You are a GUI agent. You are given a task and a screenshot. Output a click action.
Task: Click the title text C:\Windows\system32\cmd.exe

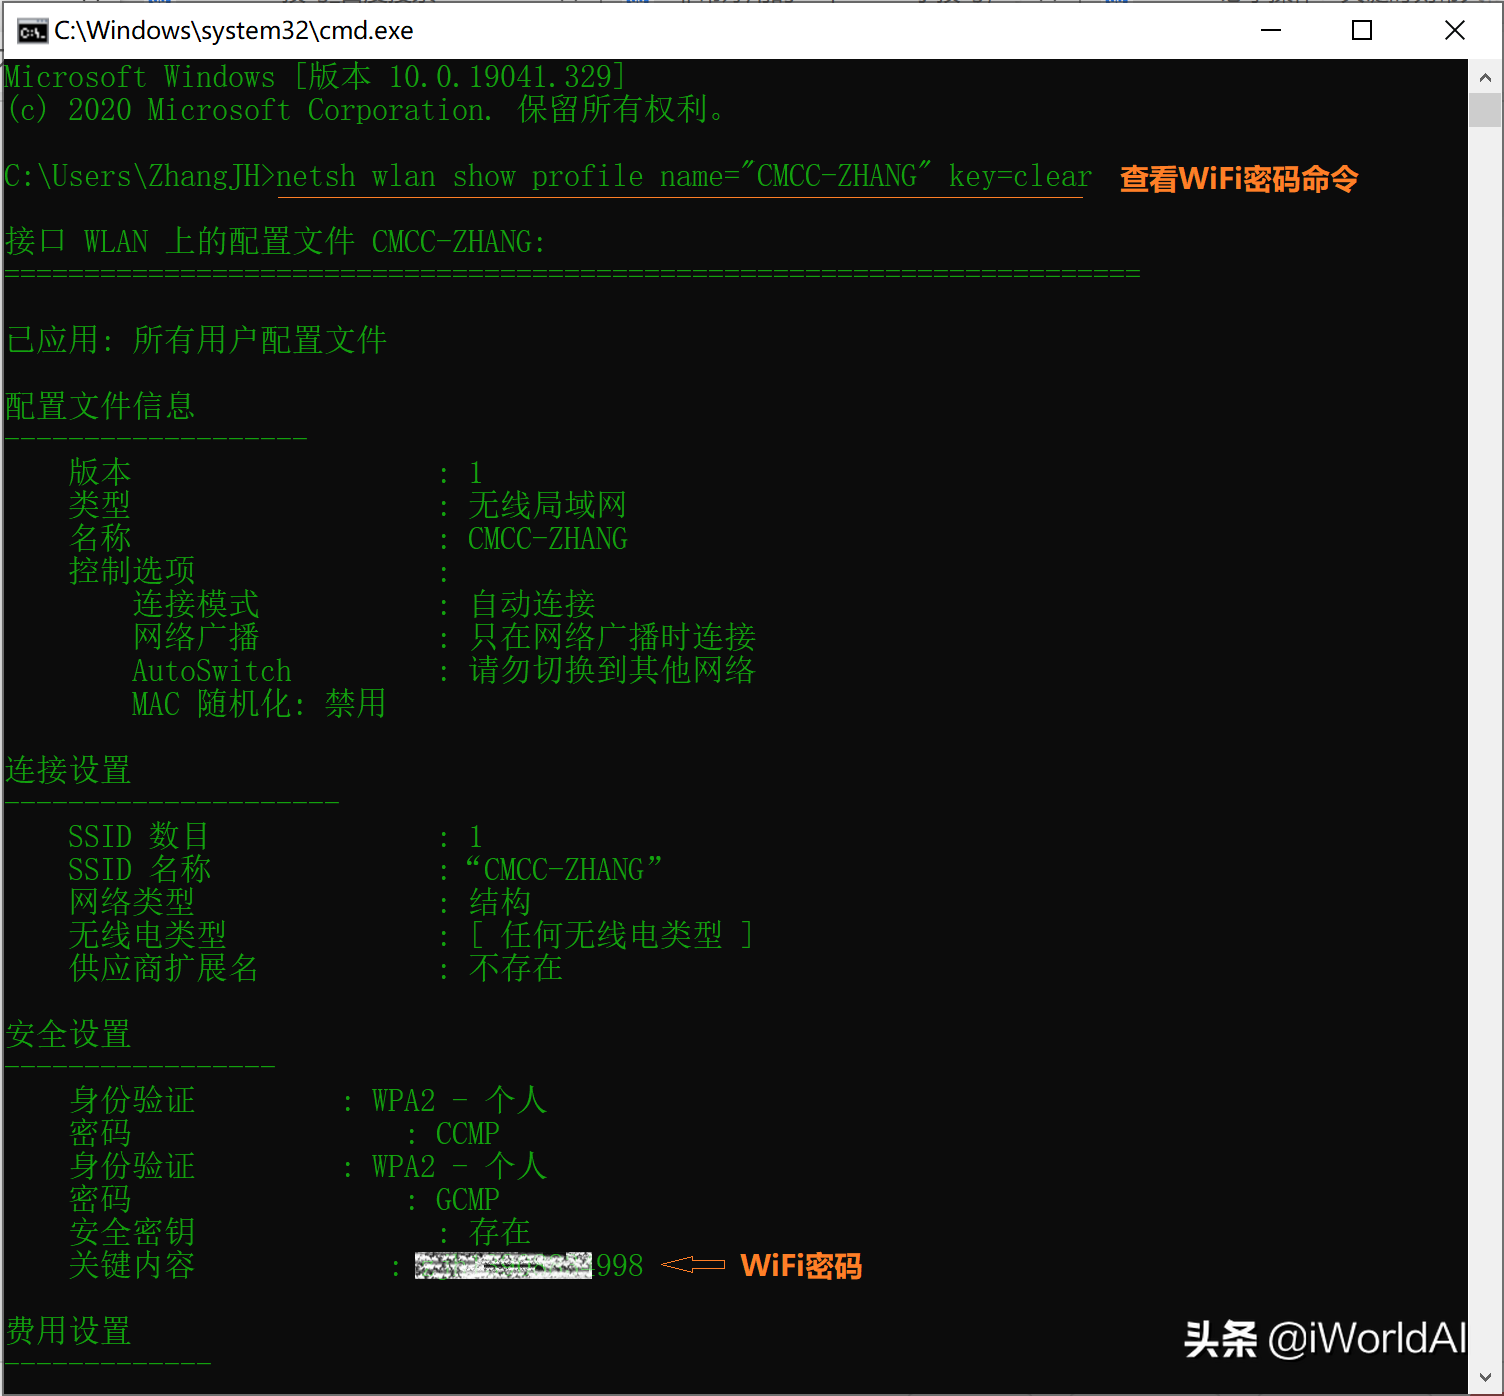[234, 31]
